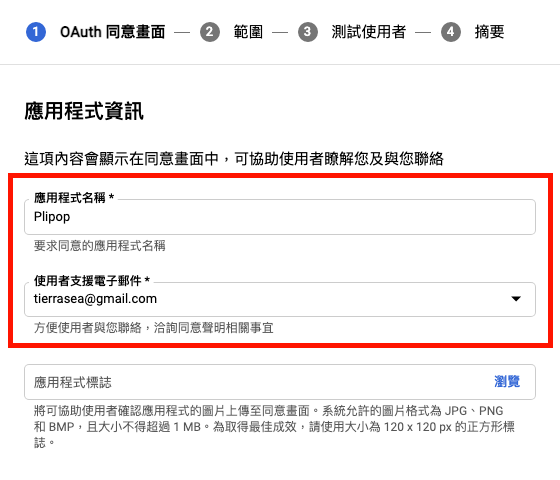Click the 應用程式標誌 logo upload field
This screenshot has width=560, height=480.
[x=280, y=382]
